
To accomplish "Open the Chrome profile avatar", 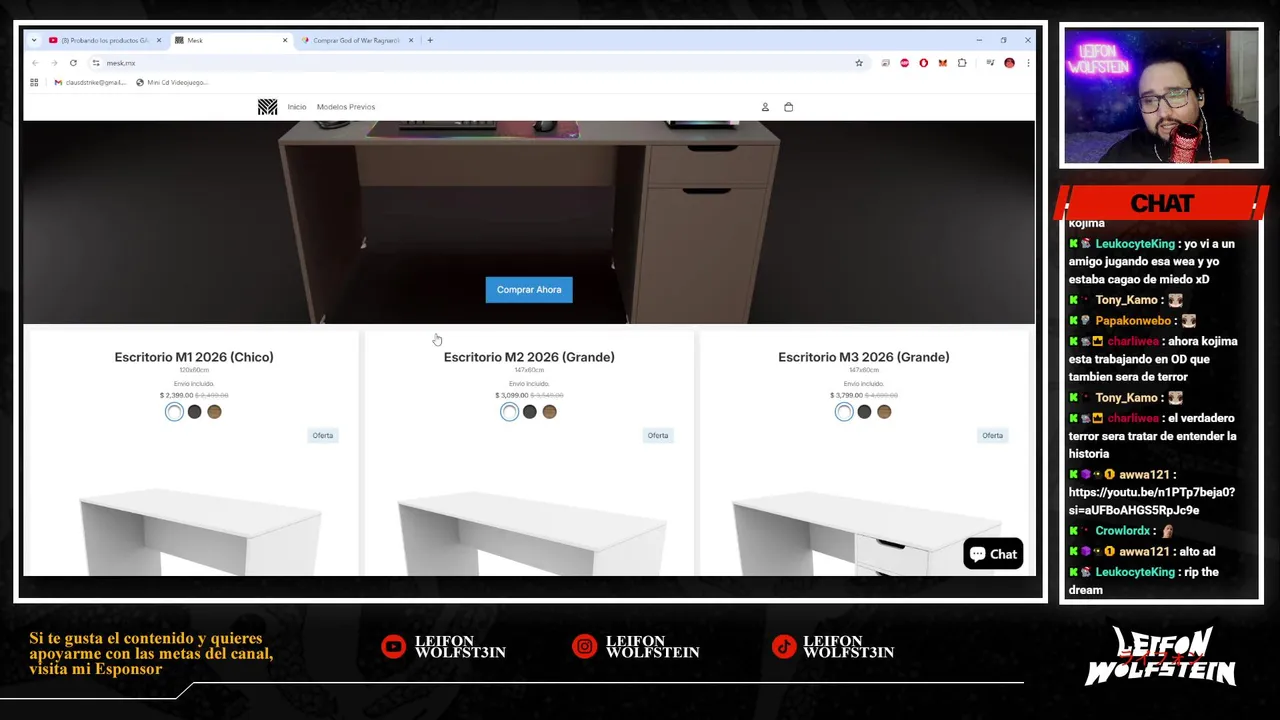I will 1009,63.
